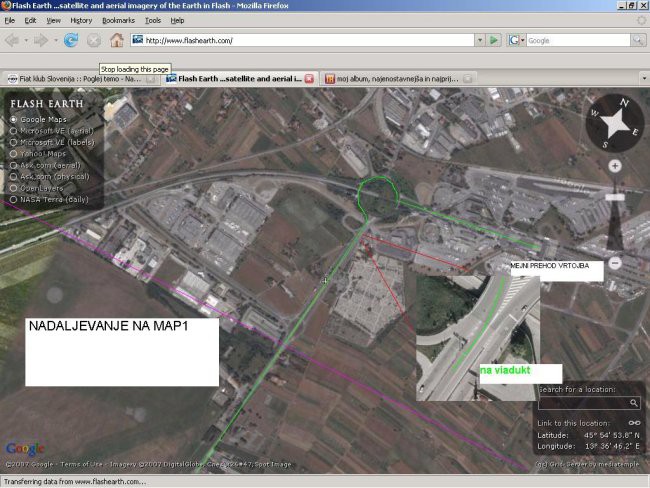Click the compass rose on the map
The image size is (650, 488).
[x=614, y=123]
